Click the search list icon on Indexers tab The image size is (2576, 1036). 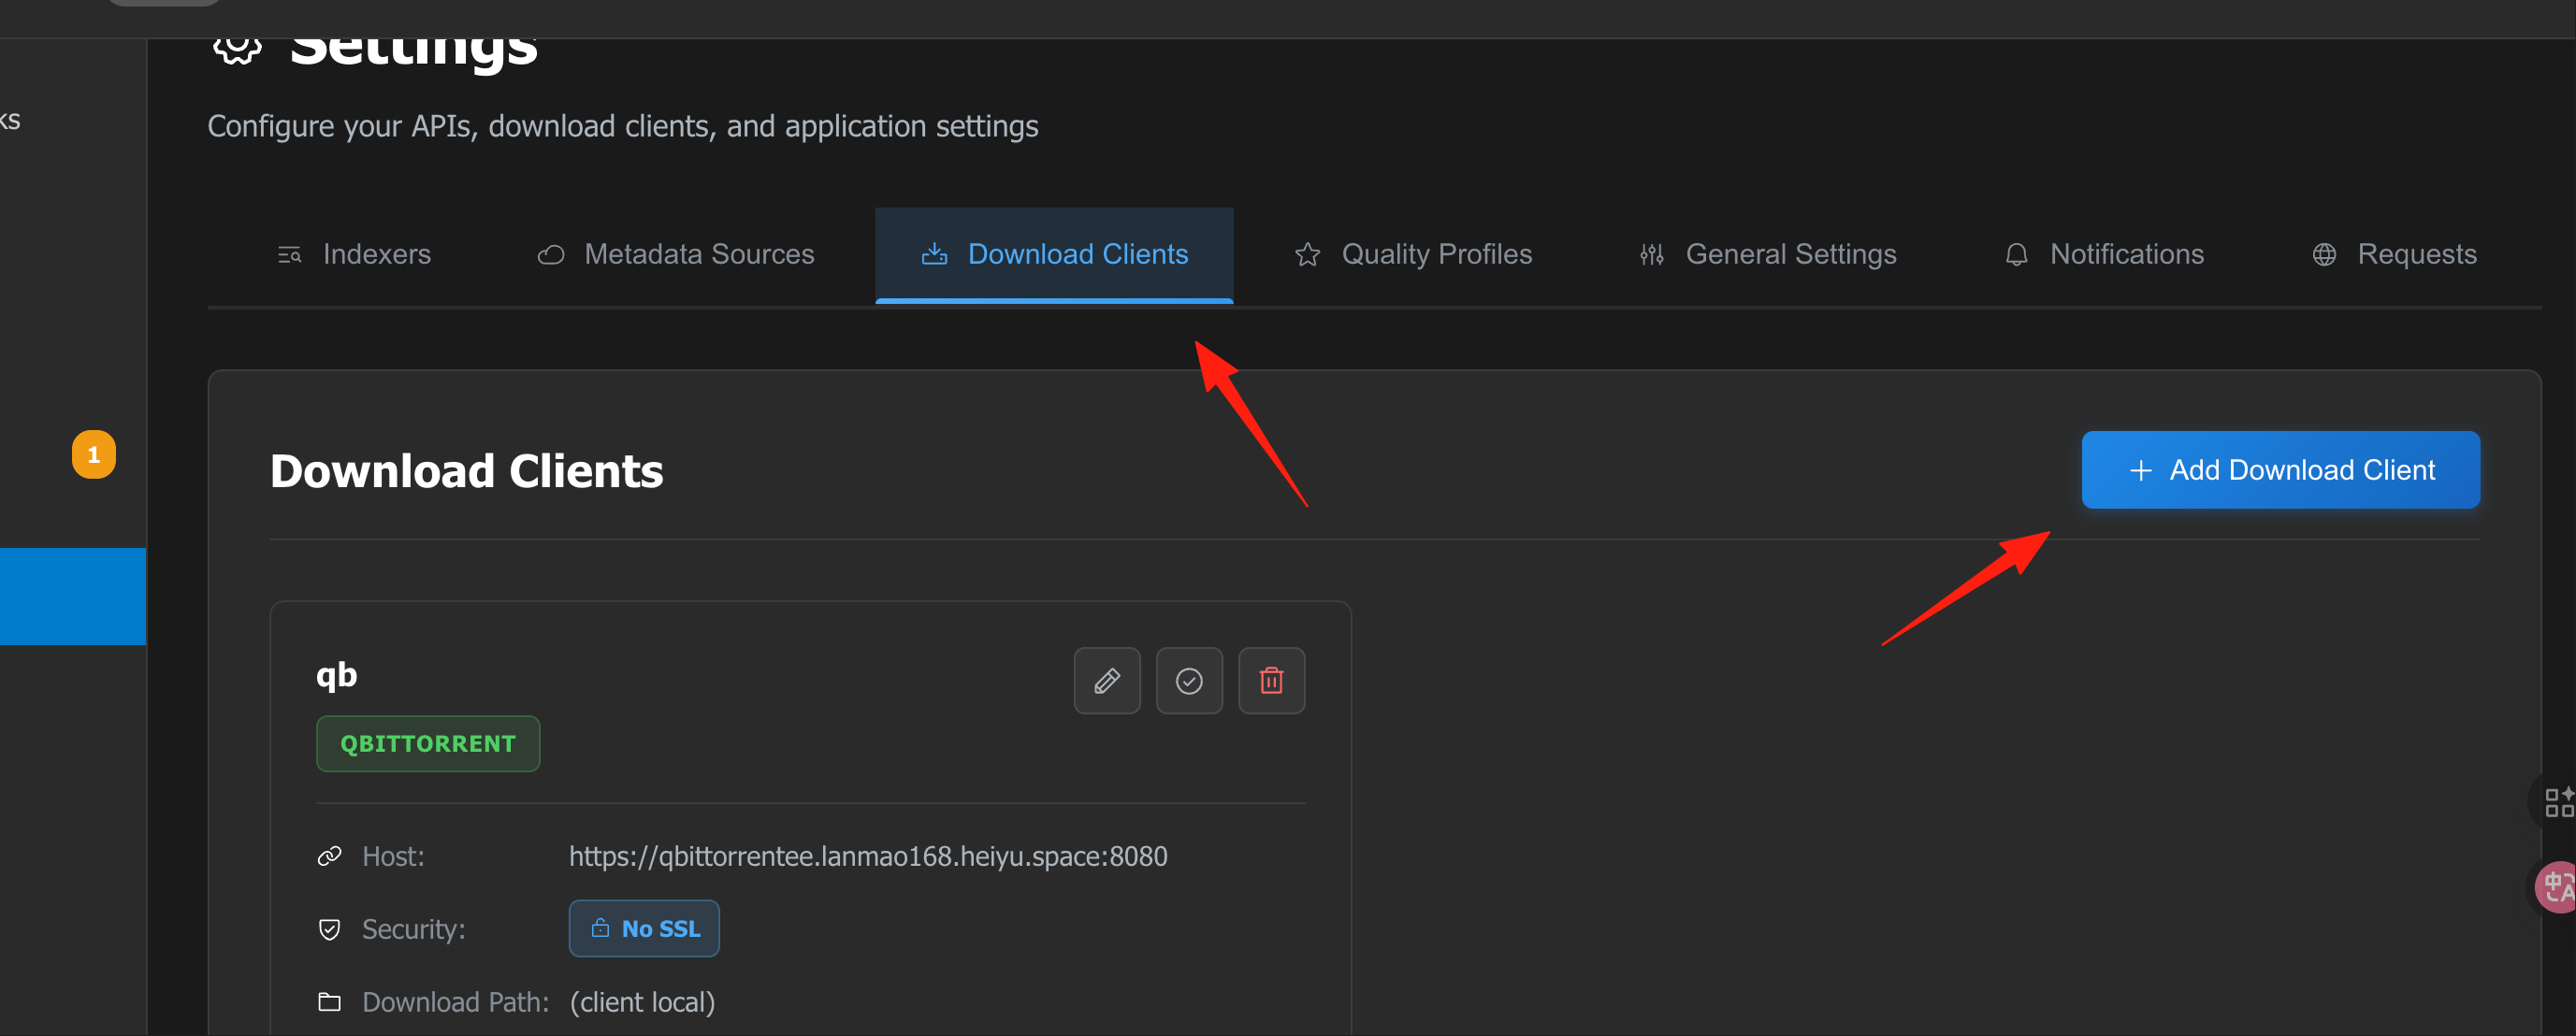click(289, 255)
